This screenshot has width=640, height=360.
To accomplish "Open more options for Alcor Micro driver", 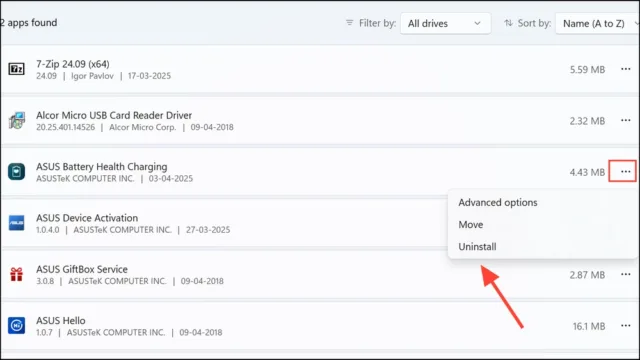I will 625,120.
